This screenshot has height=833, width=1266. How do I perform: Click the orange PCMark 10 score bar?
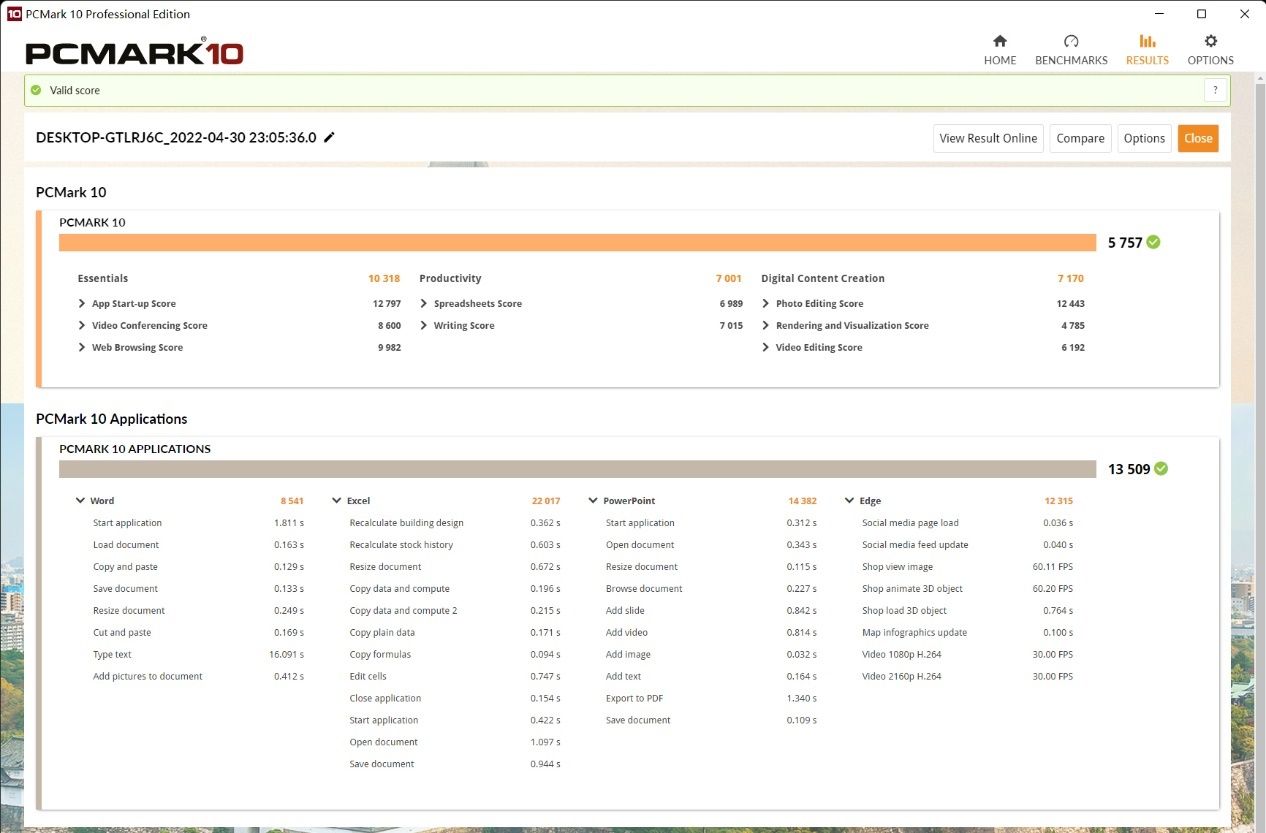(x=577, y=243)
